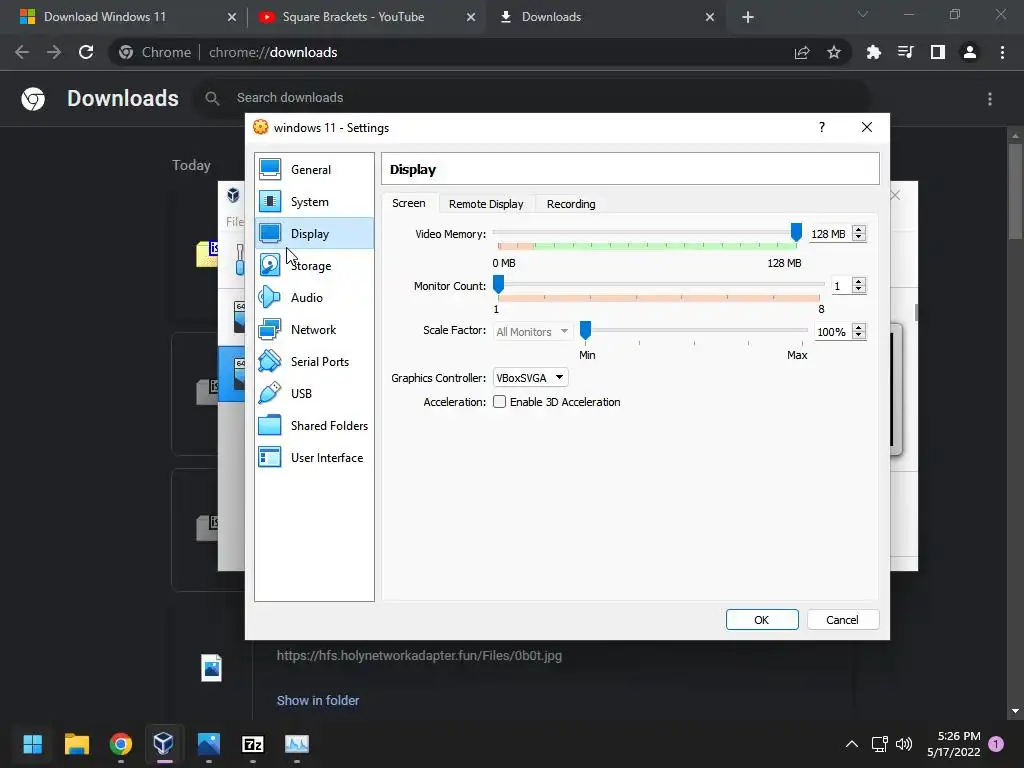Open Storage settings category icon
Screen dimensions: 1024x768
(270, 265)
